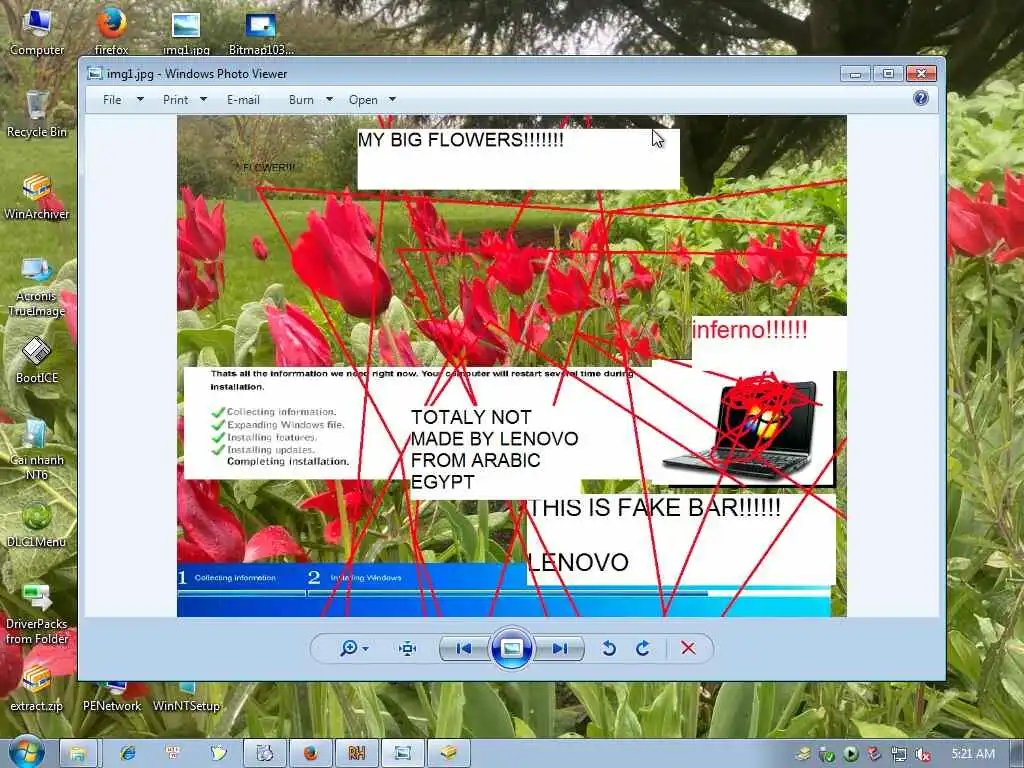The image size is (1024, 768).
Task: Launch the PENetwork desktop shortcut
Action: coord(112,699)
